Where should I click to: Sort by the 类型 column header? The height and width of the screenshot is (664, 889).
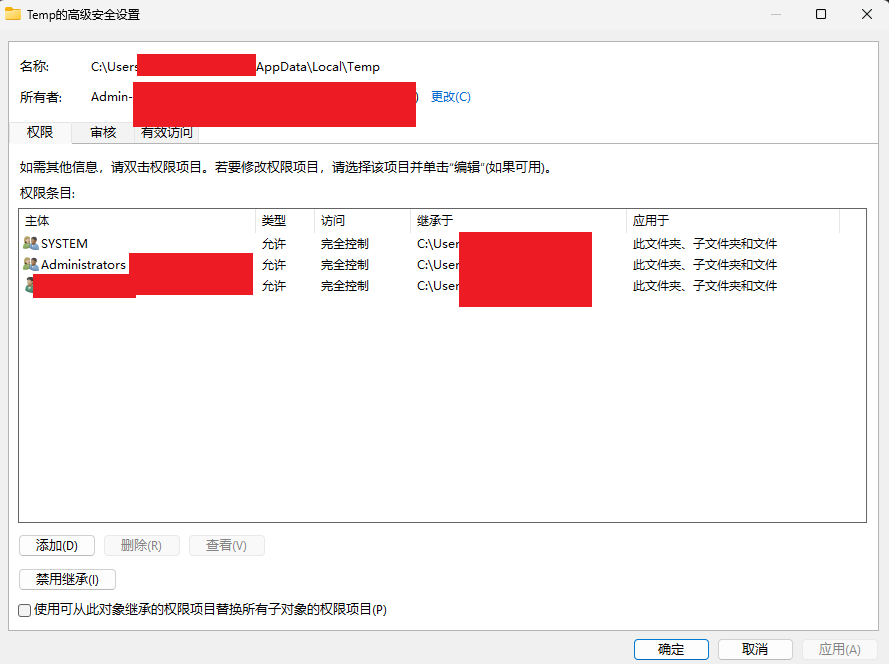(x=285, y=221)
